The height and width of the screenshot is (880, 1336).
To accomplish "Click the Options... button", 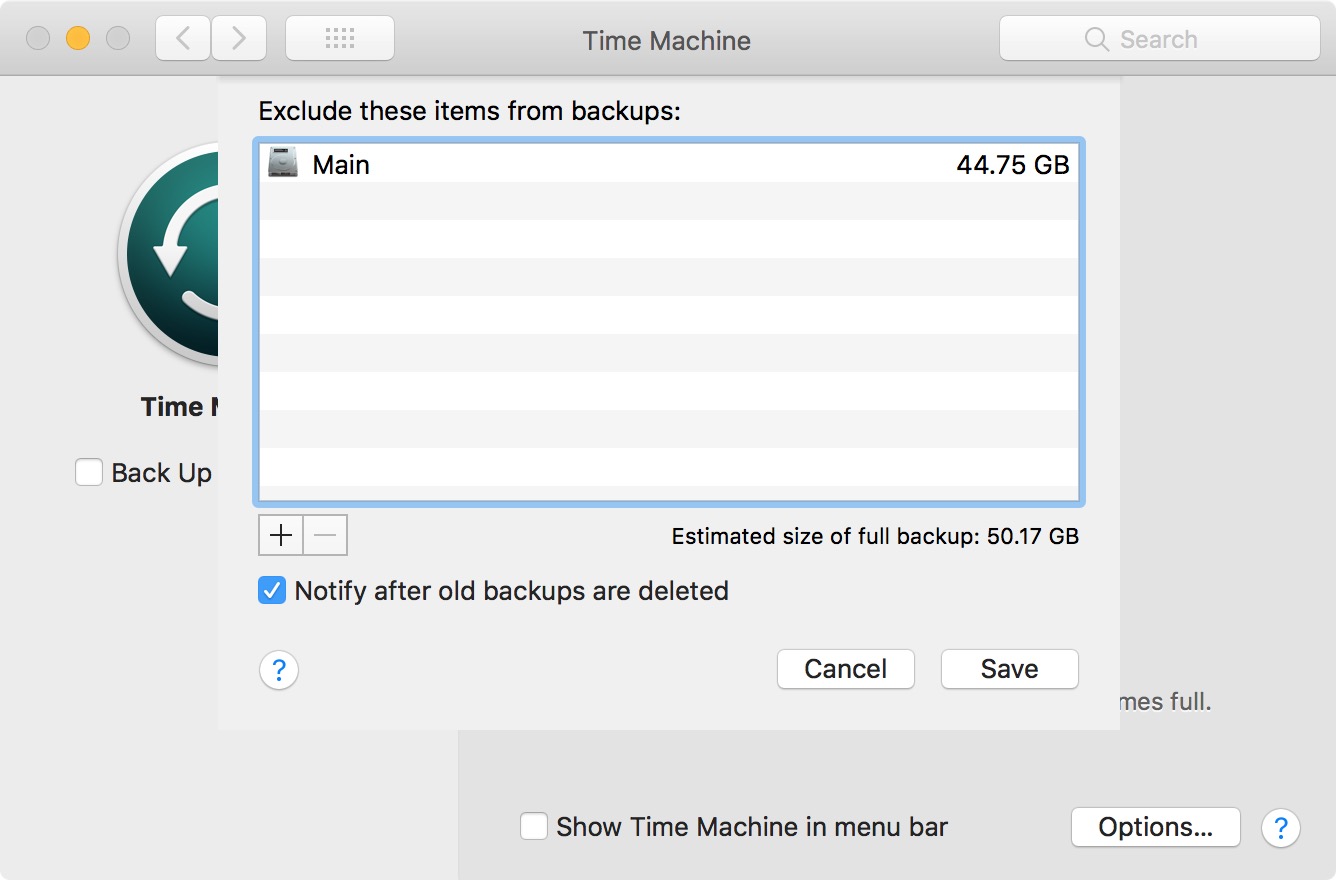I will click(1156, 827).
